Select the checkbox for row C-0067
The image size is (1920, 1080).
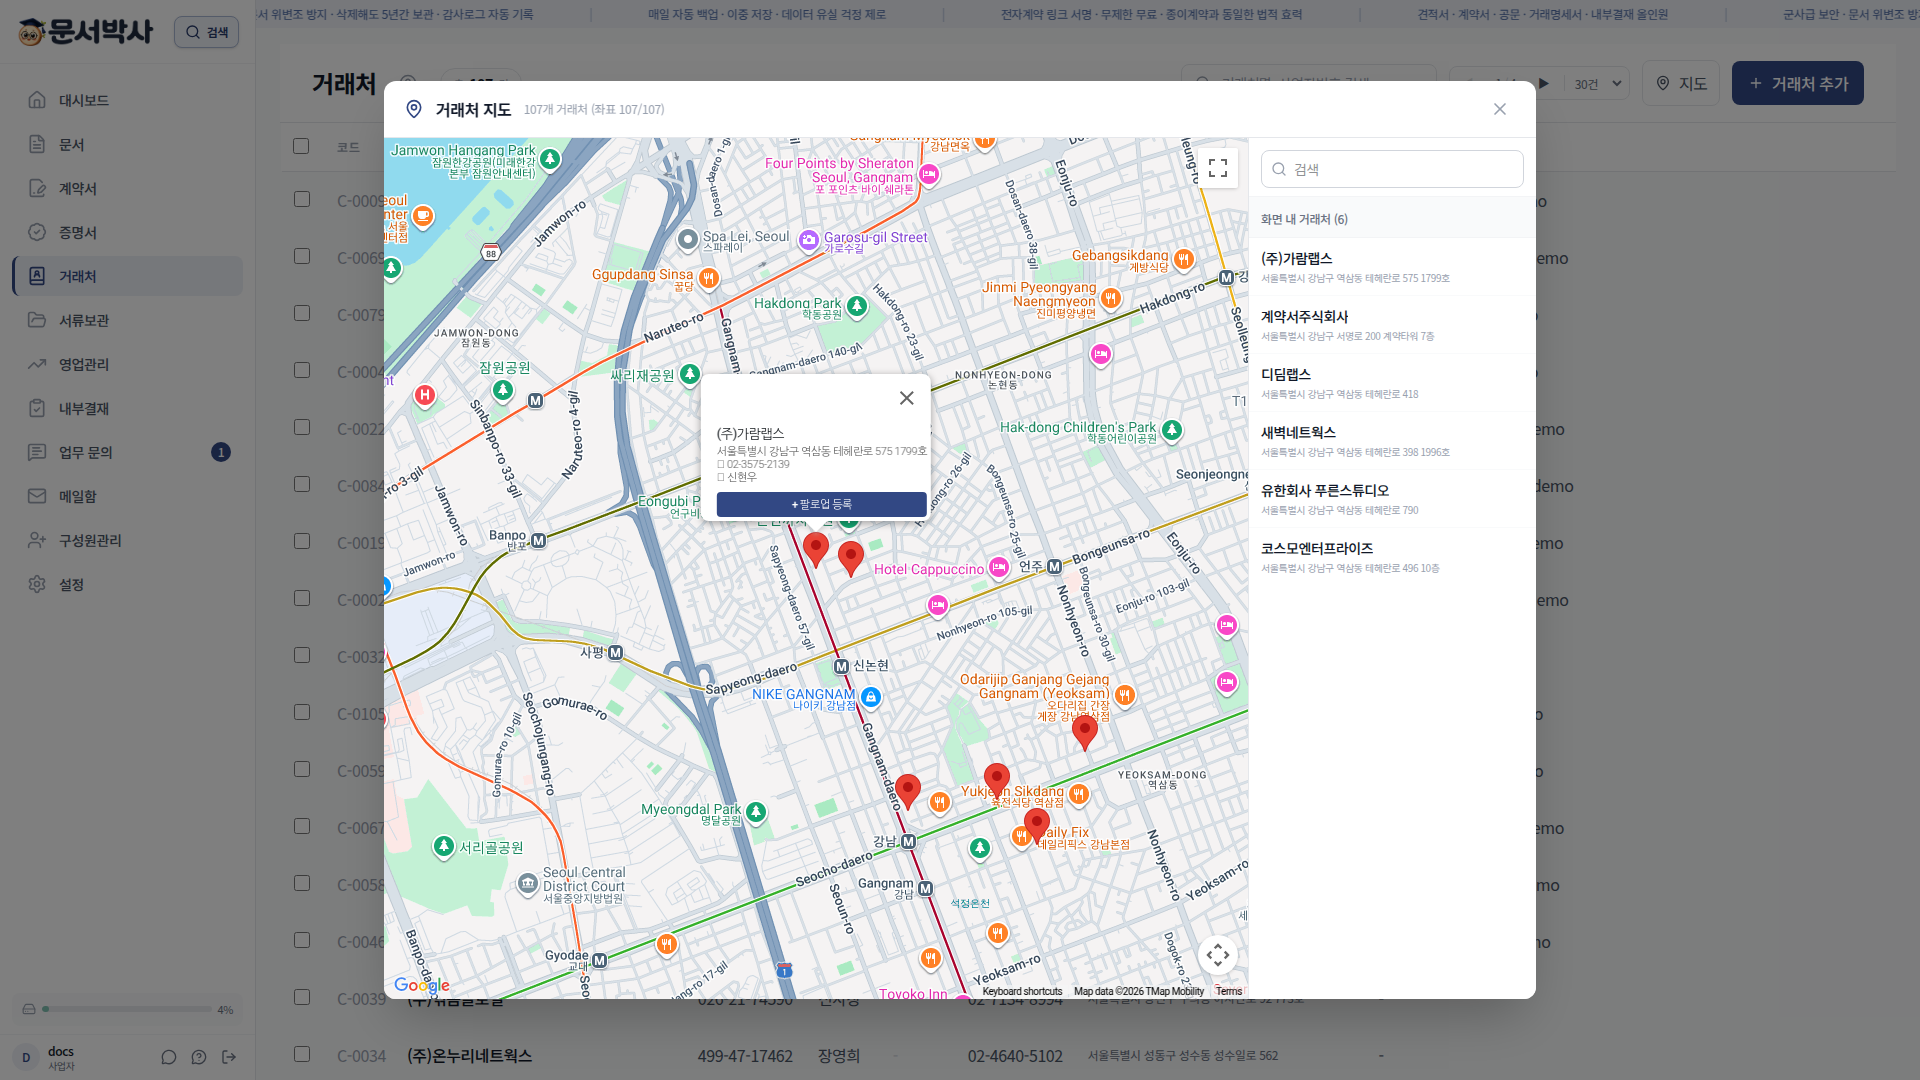pyautogui.click(x=302, y=826)
